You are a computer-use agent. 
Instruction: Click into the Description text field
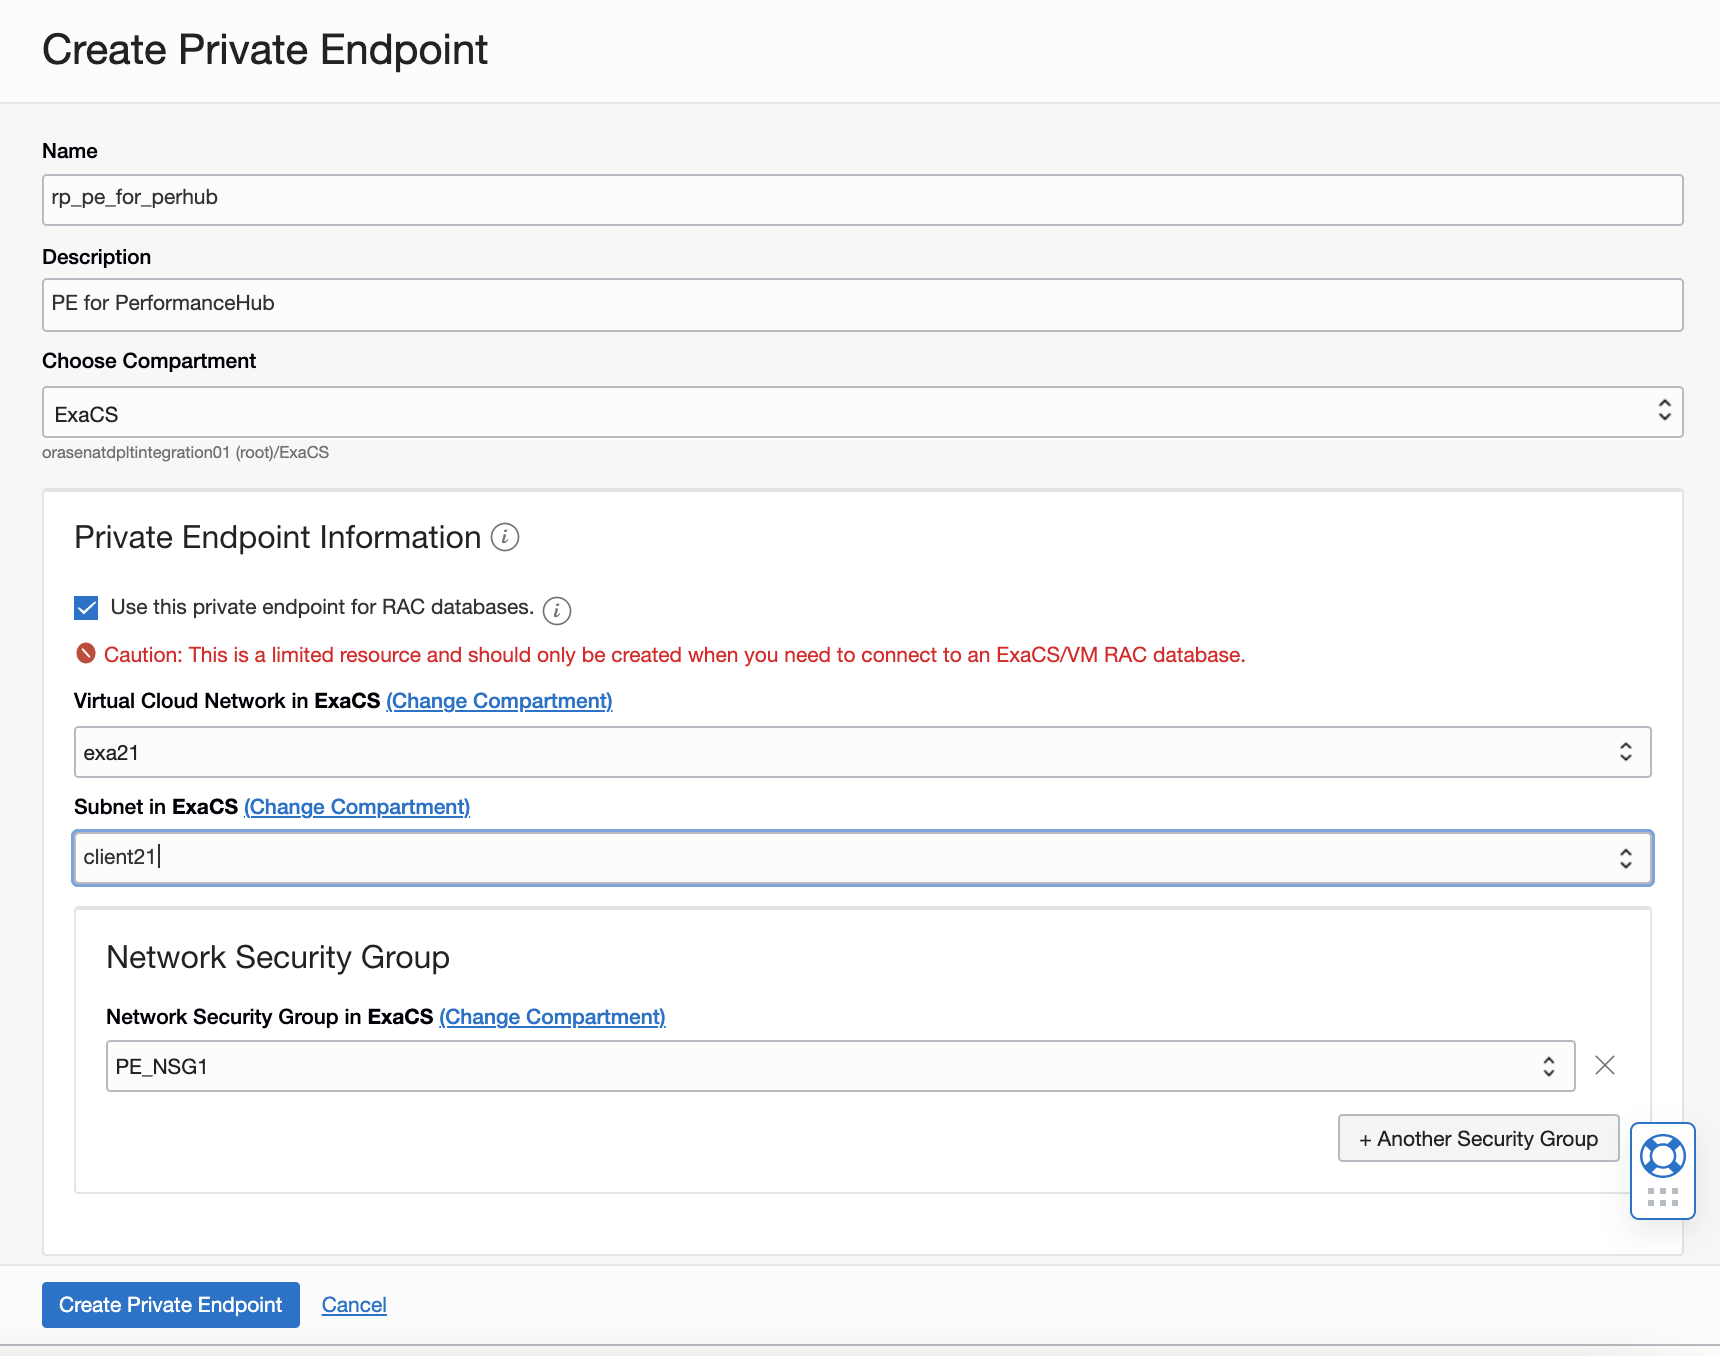(x=862, y=305)
